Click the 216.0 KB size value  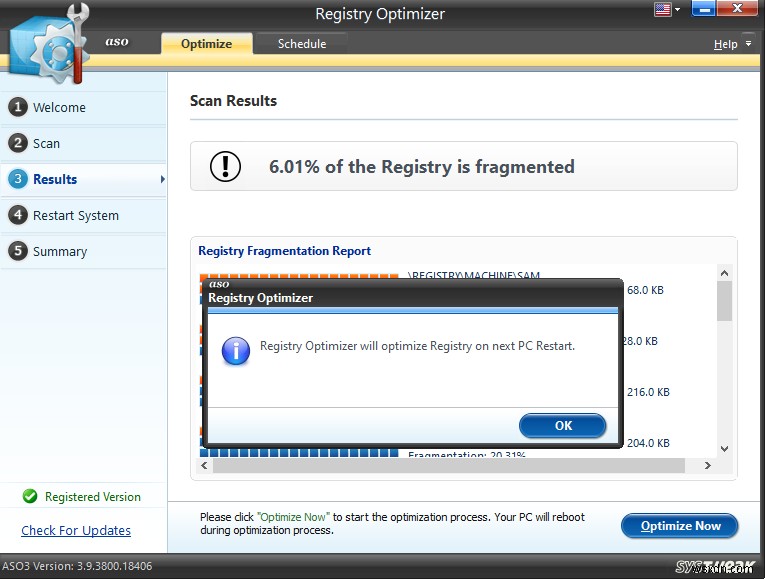click(648, 392)
